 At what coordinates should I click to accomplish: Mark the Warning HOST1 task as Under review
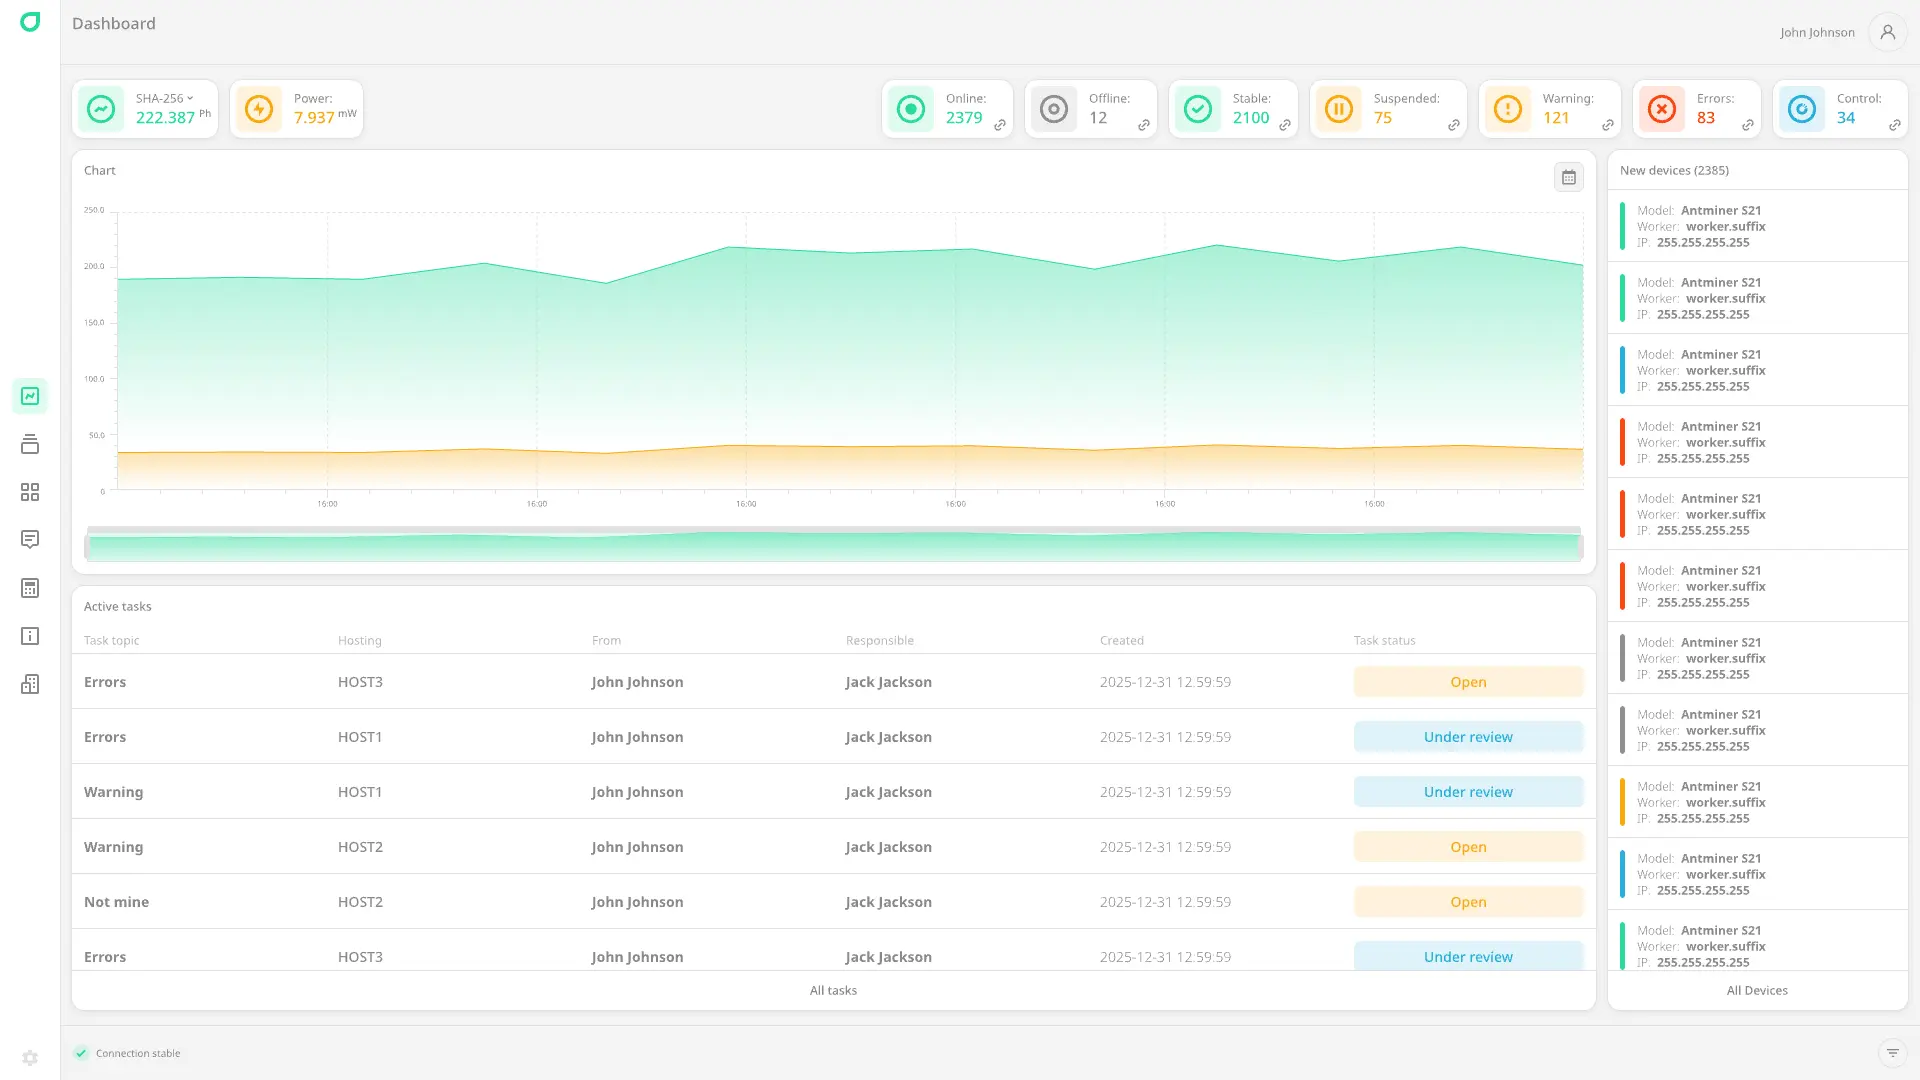click(x=1468, y=791)
